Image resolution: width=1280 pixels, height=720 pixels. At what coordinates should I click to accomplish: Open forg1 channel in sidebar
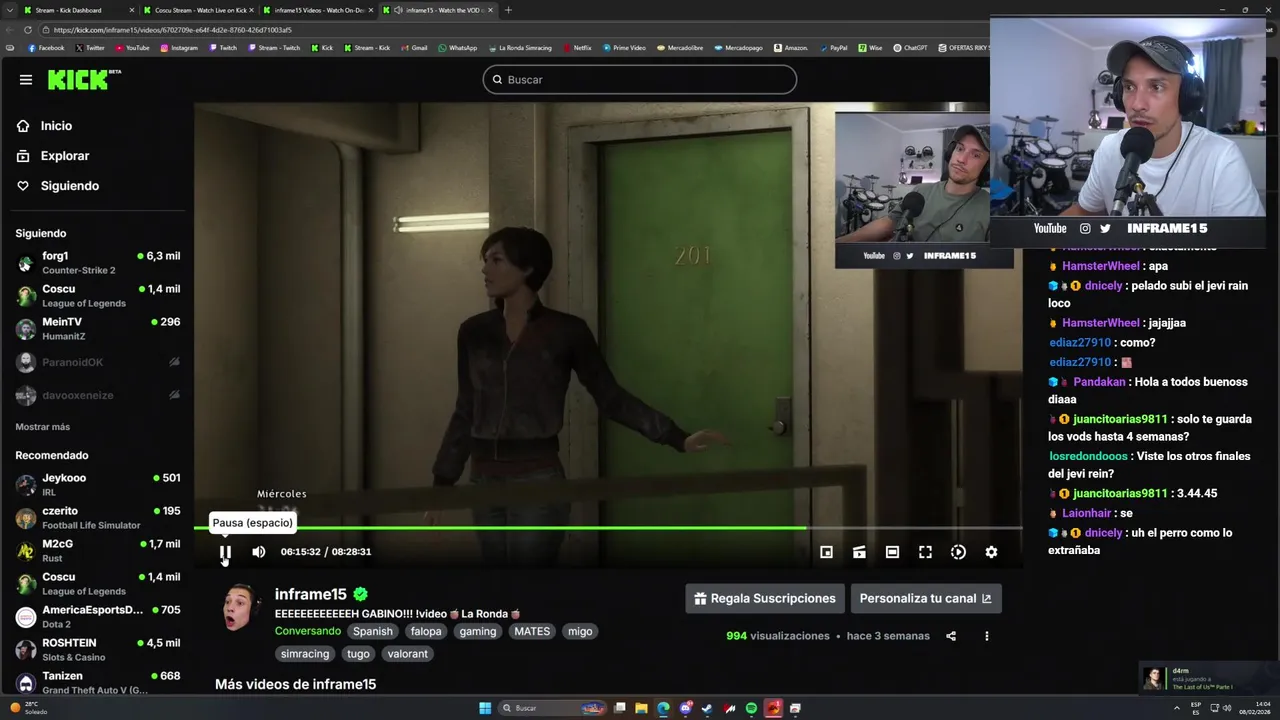[x=98, y=263]
